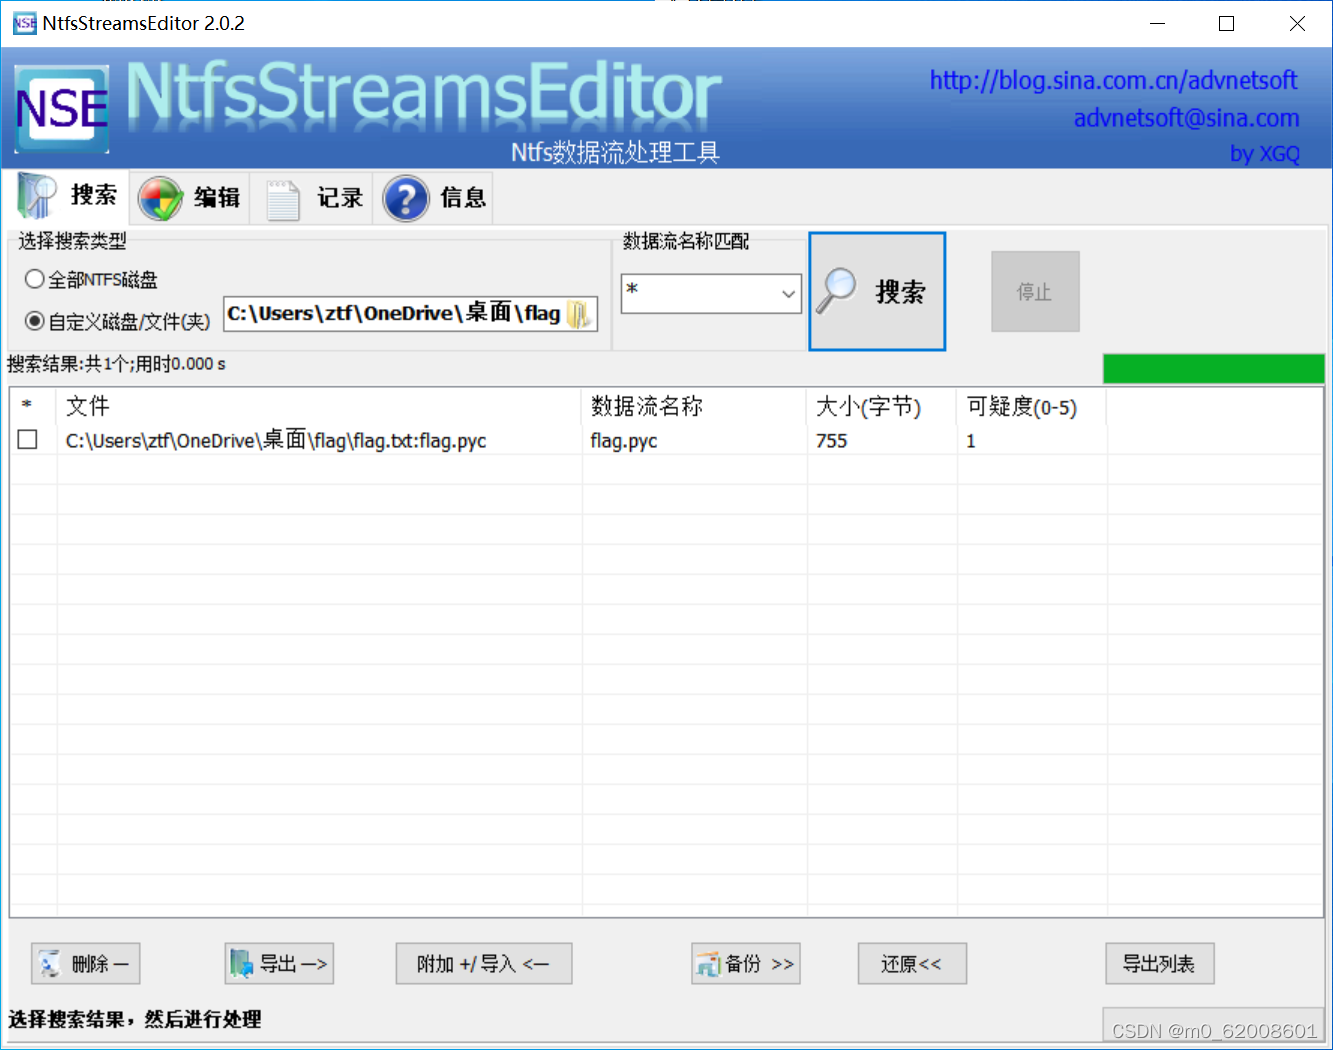Click the 755 size cell
Viewport: 1333px width, 1050px height.
point(831,441)
